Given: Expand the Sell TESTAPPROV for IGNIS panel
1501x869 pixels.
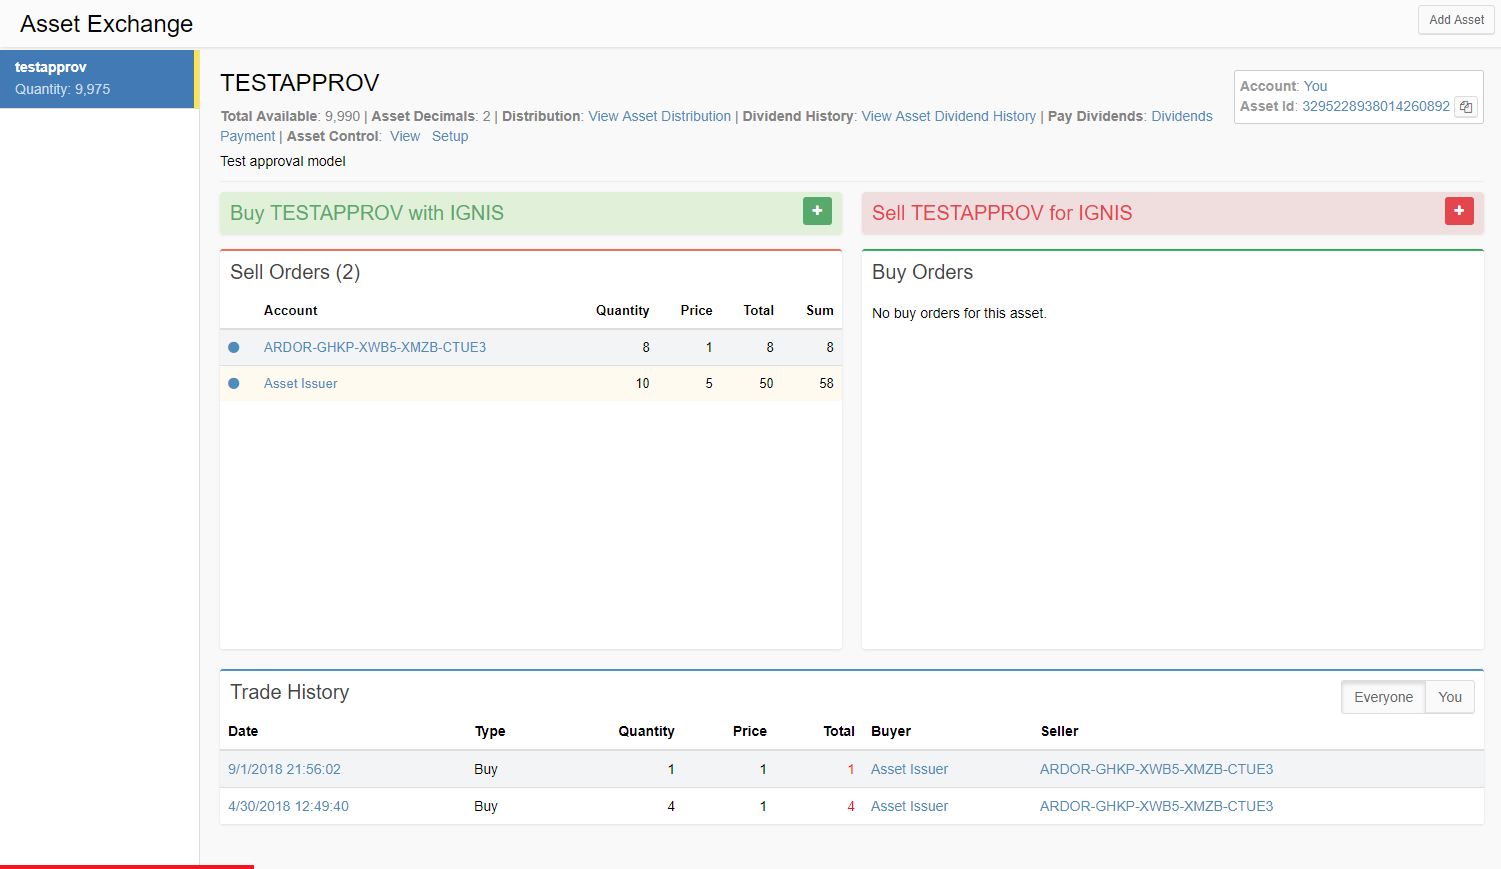Looking at the screenshot, I should click(1002, 213).
